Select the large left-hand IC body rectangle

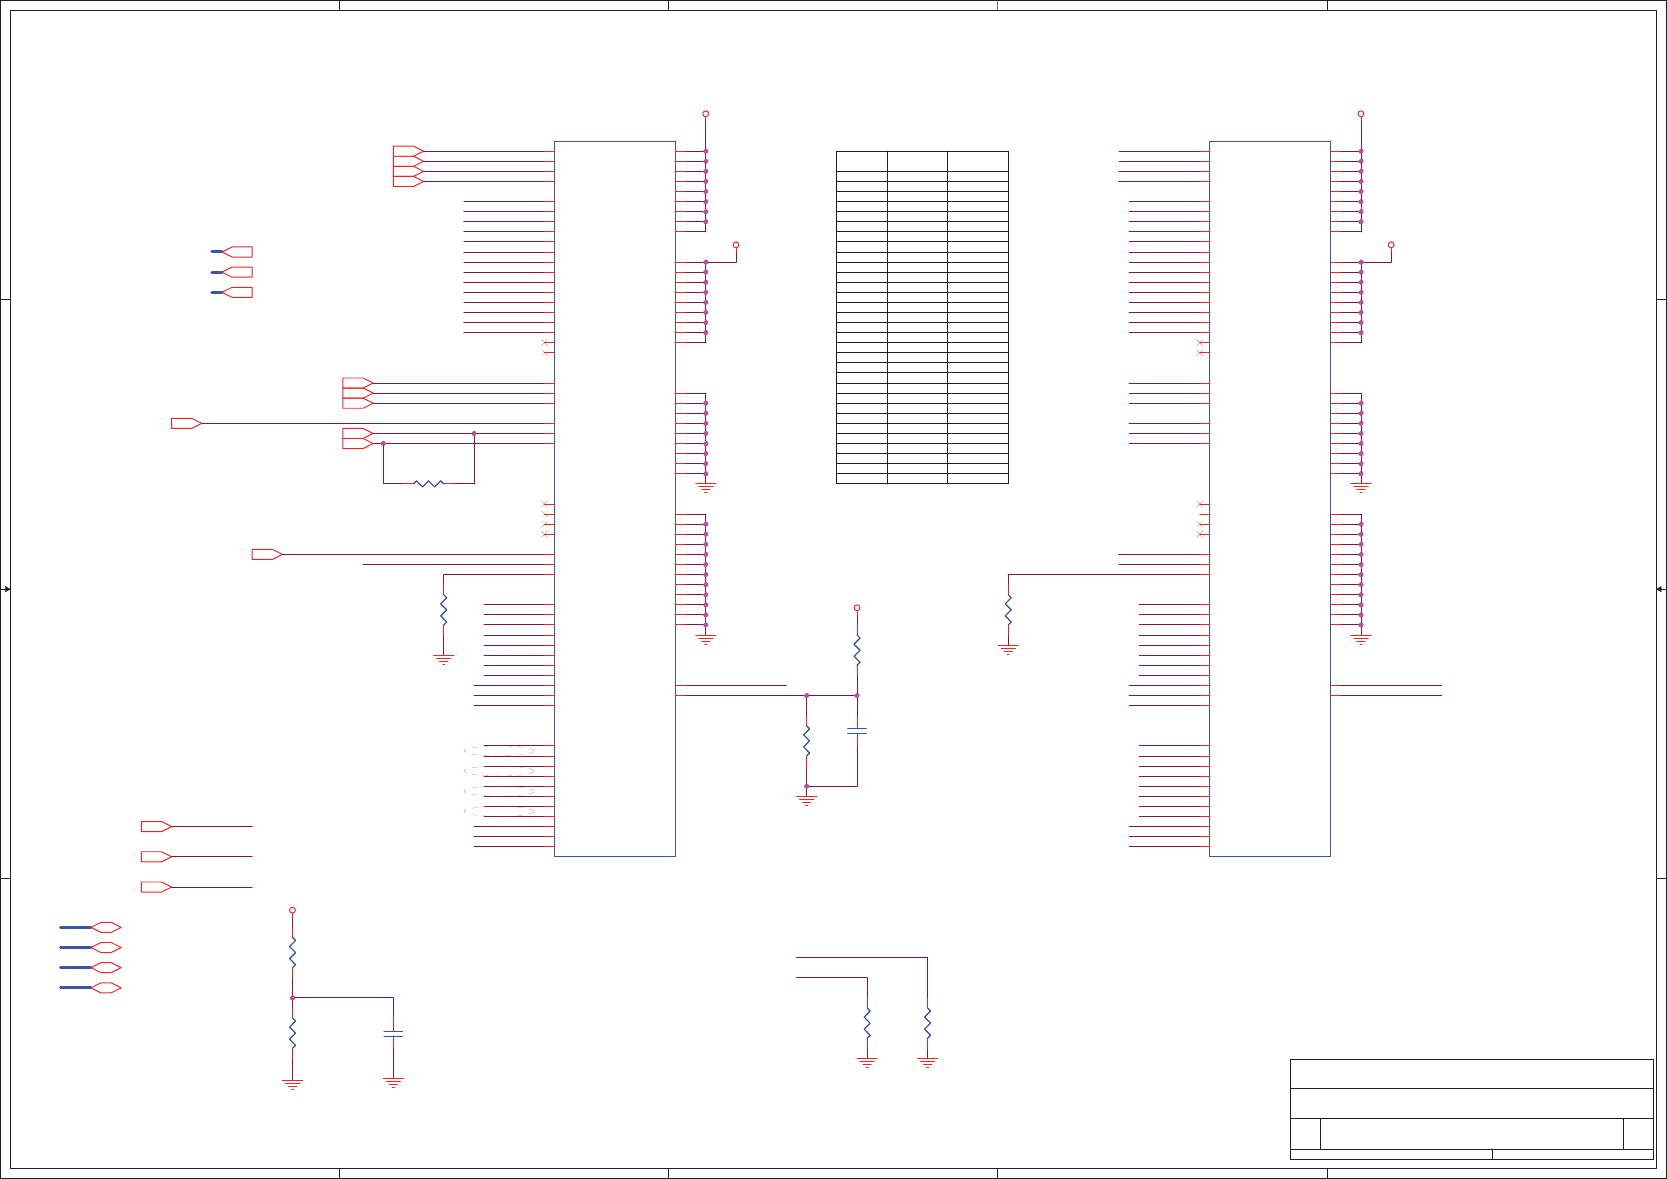click(x=615, y=499)
